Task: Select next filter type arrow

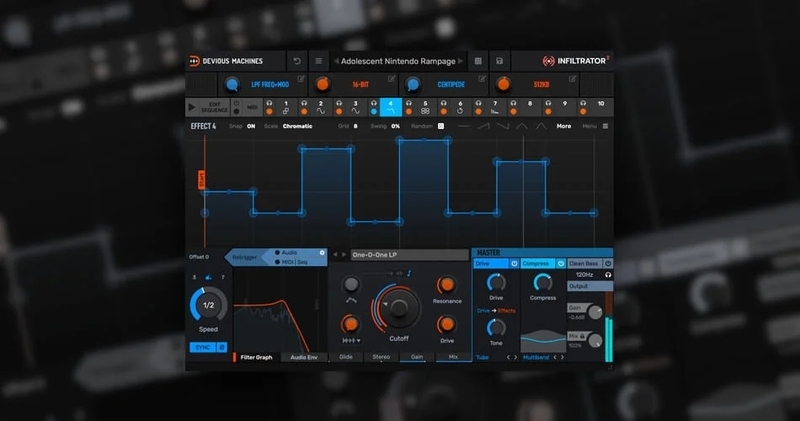Action: 344,255
